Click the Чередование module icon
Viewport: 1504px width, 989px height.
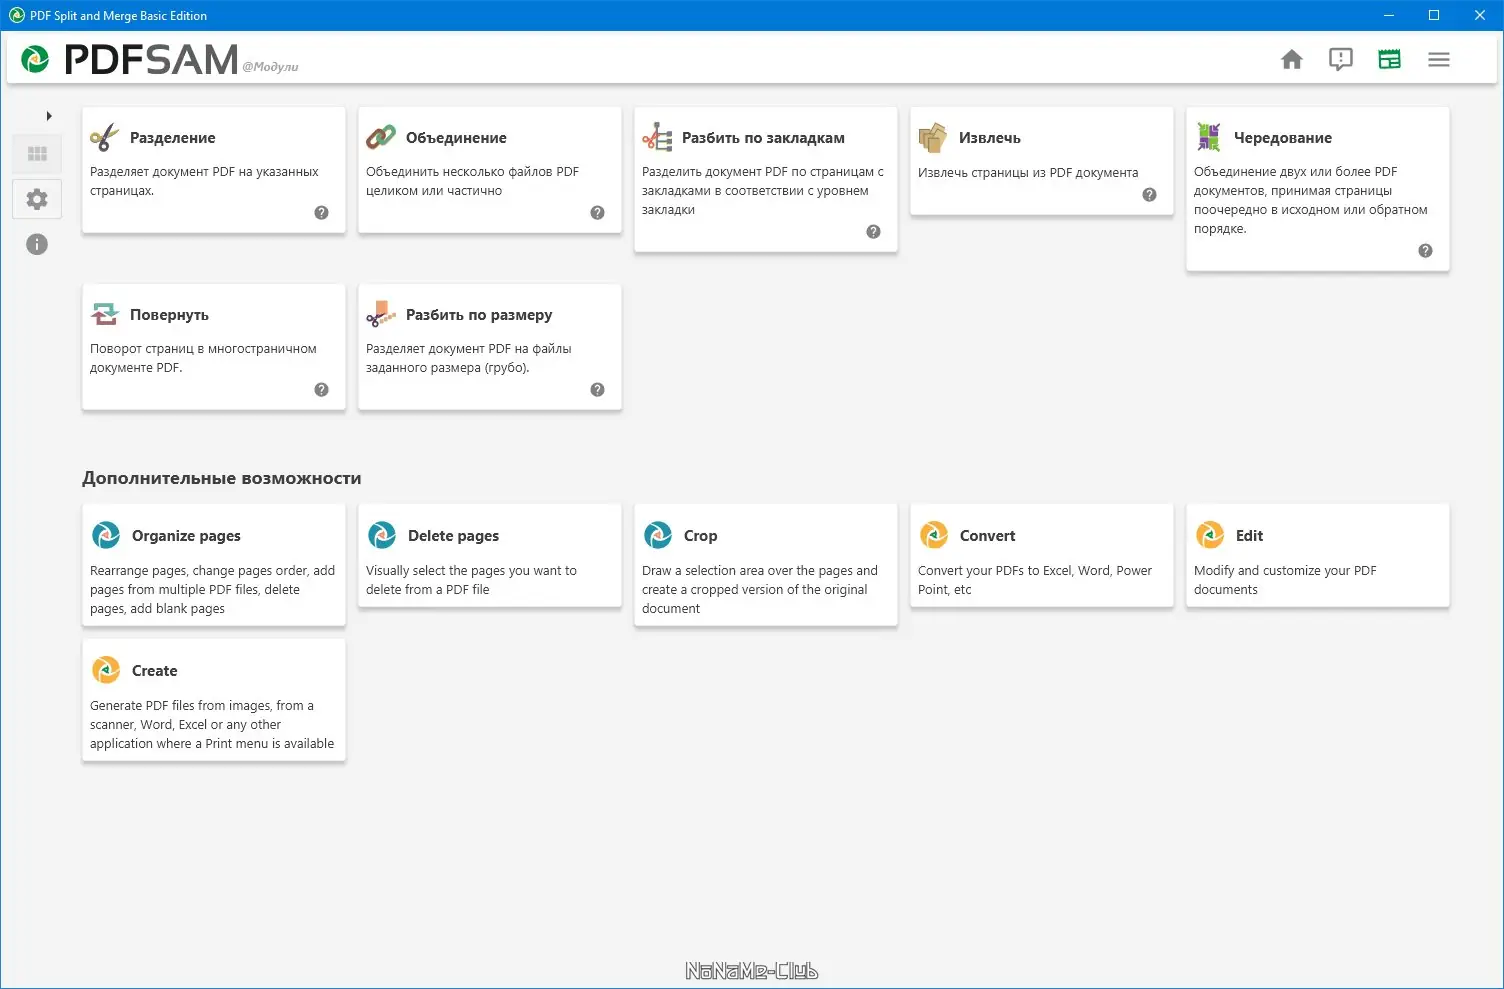(x=1209, y=138)
